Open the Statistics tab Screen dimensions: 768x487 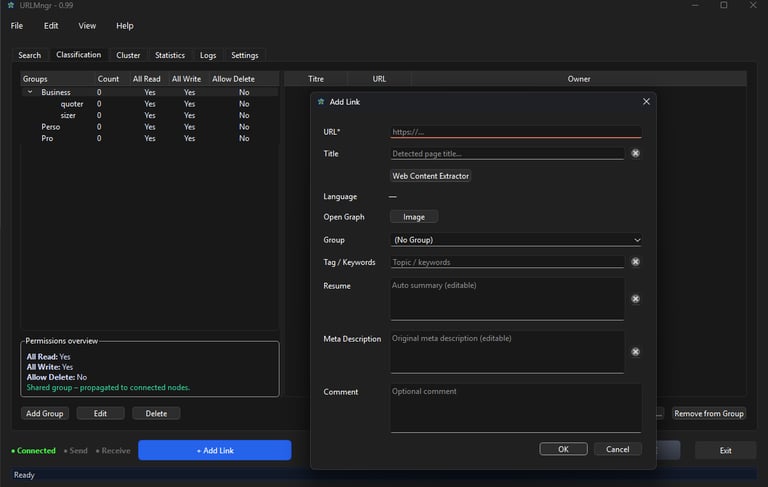point(170,55)
